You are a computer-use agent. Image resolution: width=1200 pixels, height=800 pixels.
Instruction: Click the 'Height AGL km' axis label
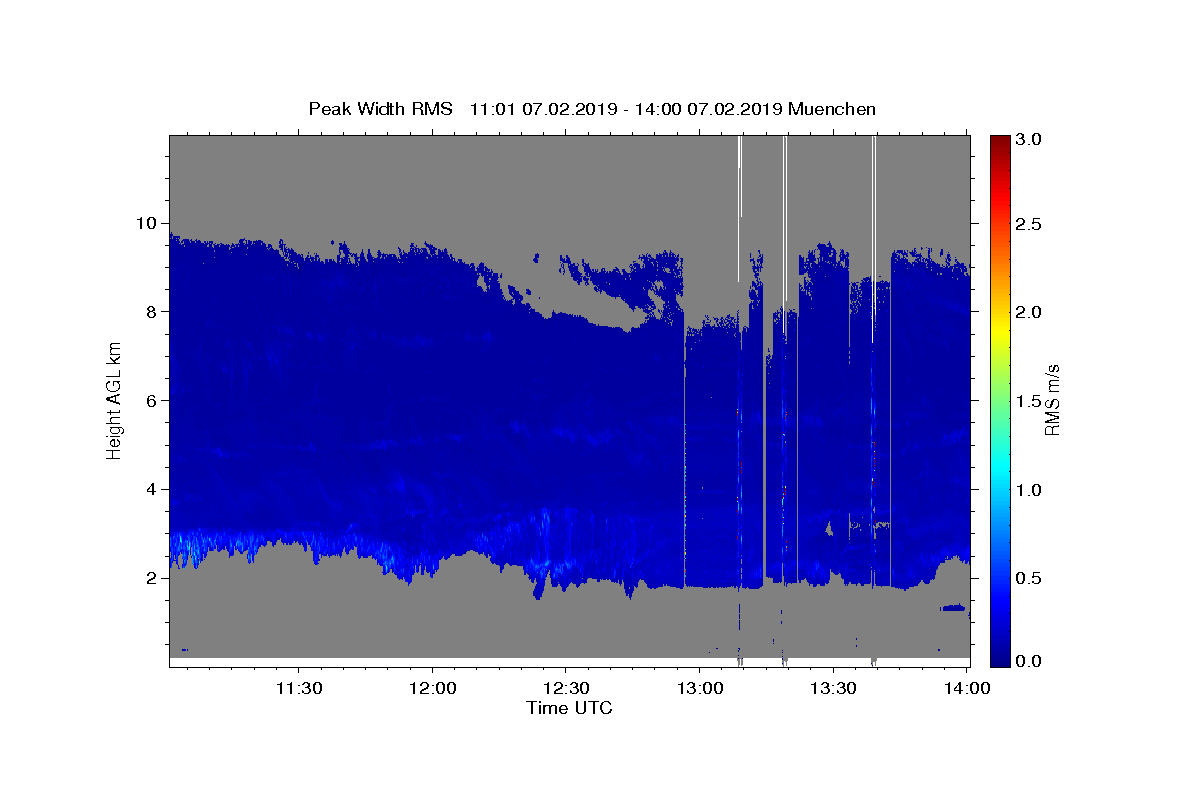pos(115,400)
